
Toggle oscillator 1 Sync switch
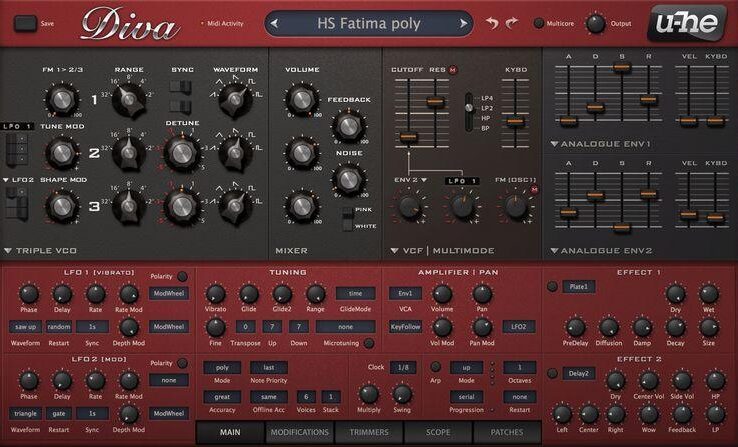[x=181, y=88]
